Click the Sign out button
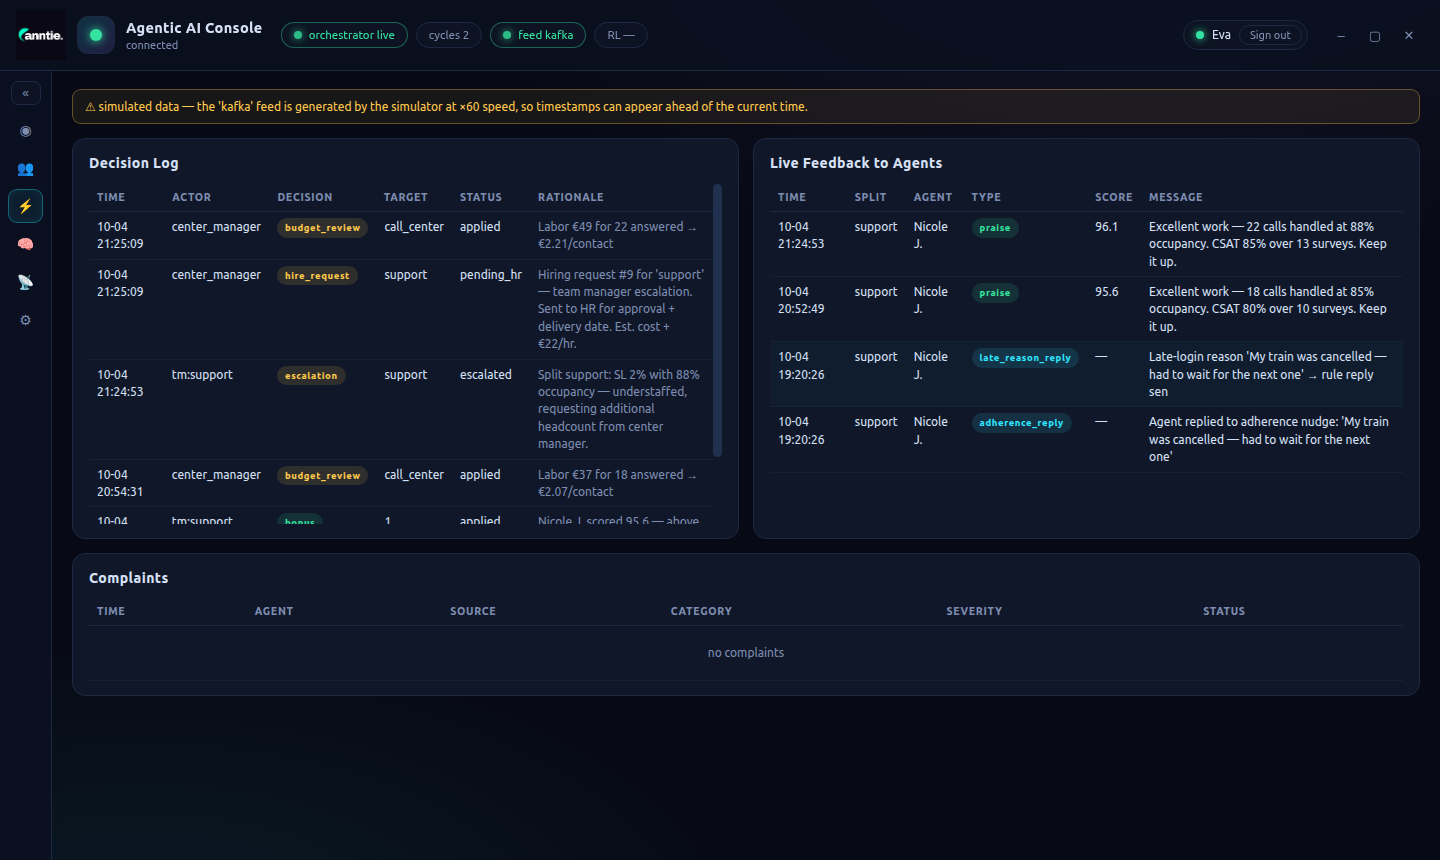Screen dimensions: 1440x860 [x=1270, y=35]
